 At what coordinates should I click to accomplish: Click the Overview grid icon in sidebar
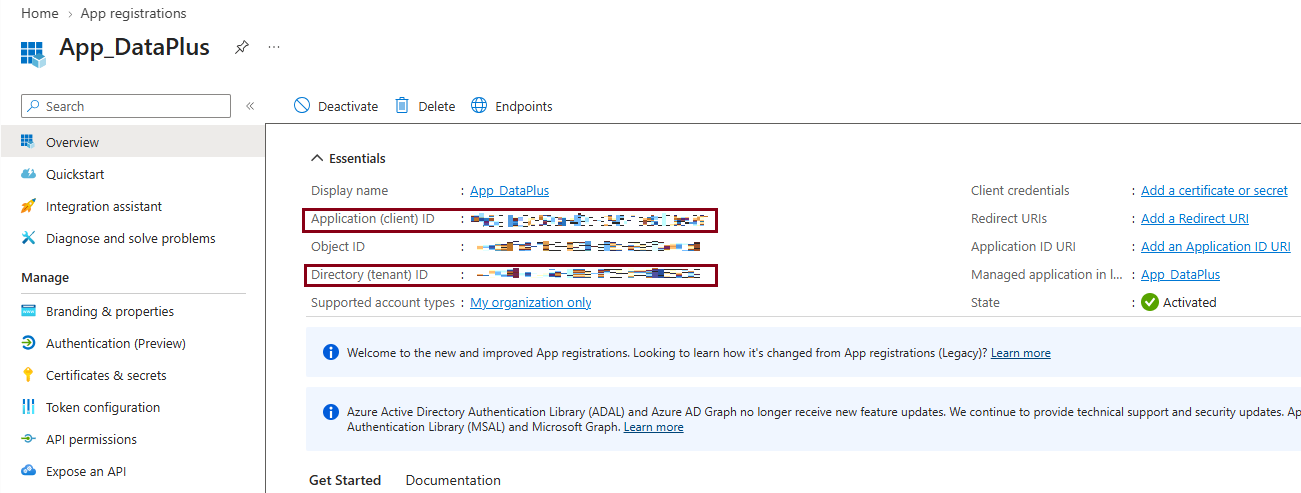(28, 141)
